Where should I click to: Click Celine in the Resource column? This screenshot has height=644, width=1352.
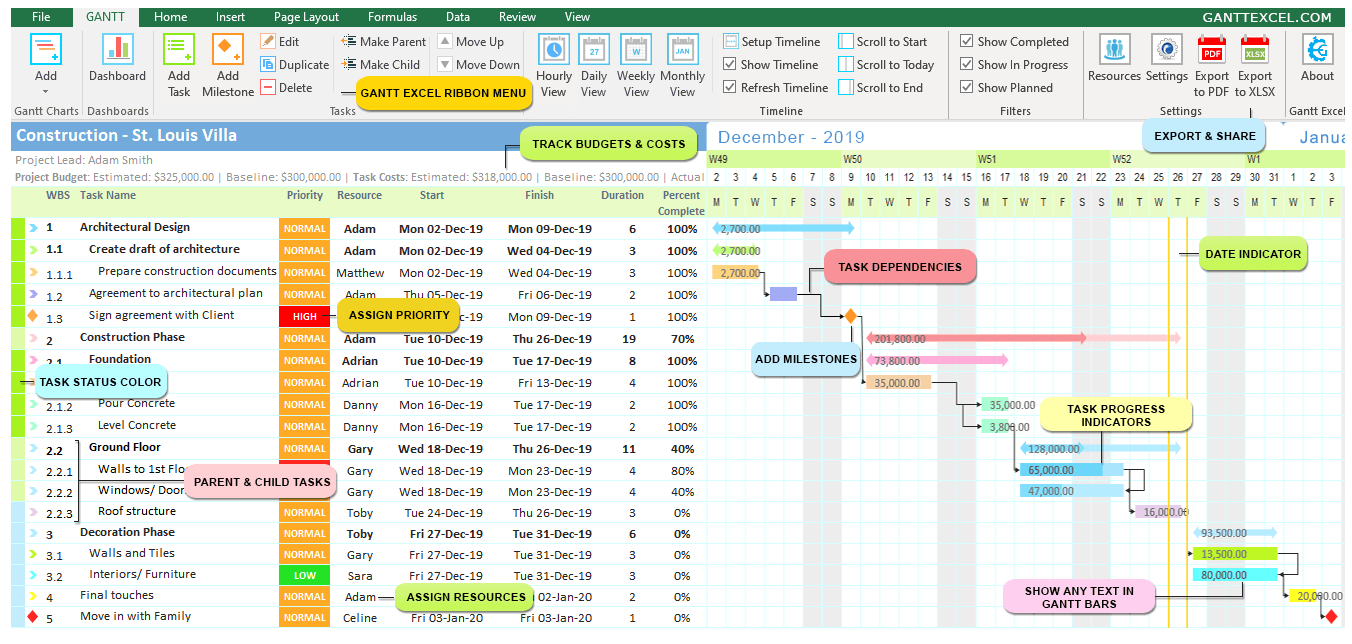click(360, 618)
